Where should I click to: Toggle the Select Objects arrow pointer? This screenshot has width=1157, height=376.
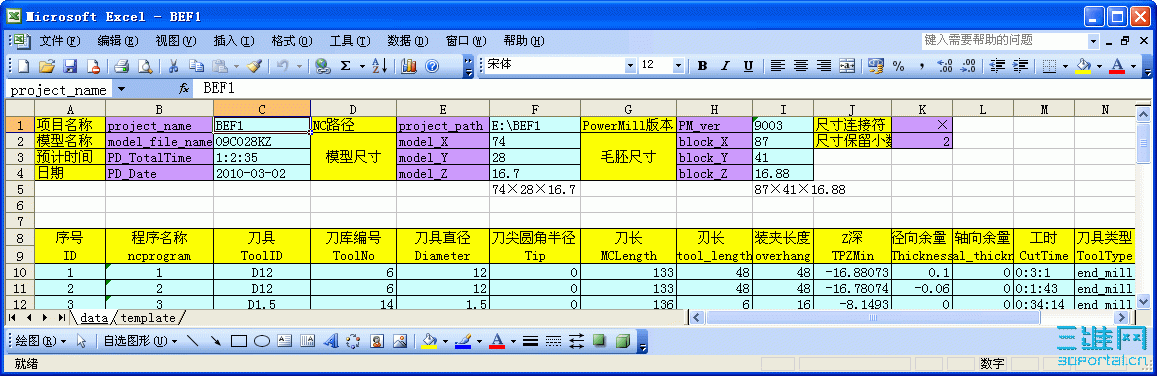[82, 341]
